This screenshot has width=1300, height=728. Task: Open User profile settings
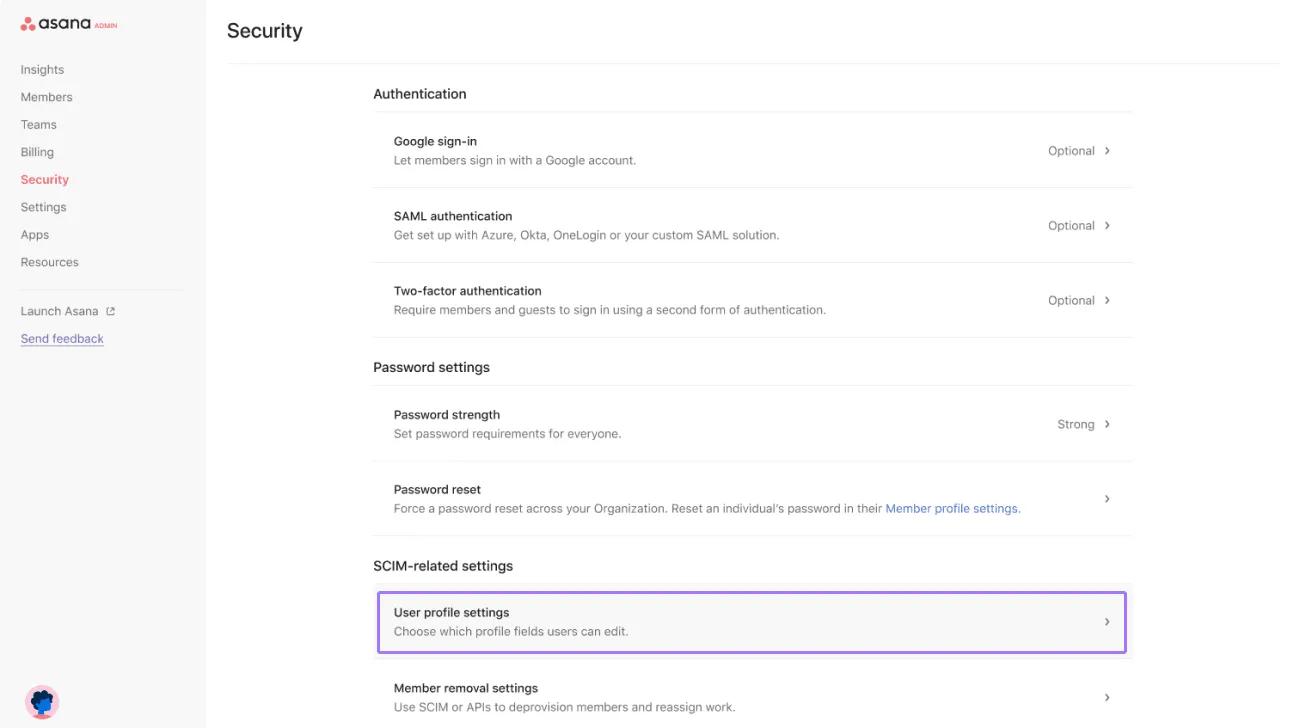point(1107,621)
